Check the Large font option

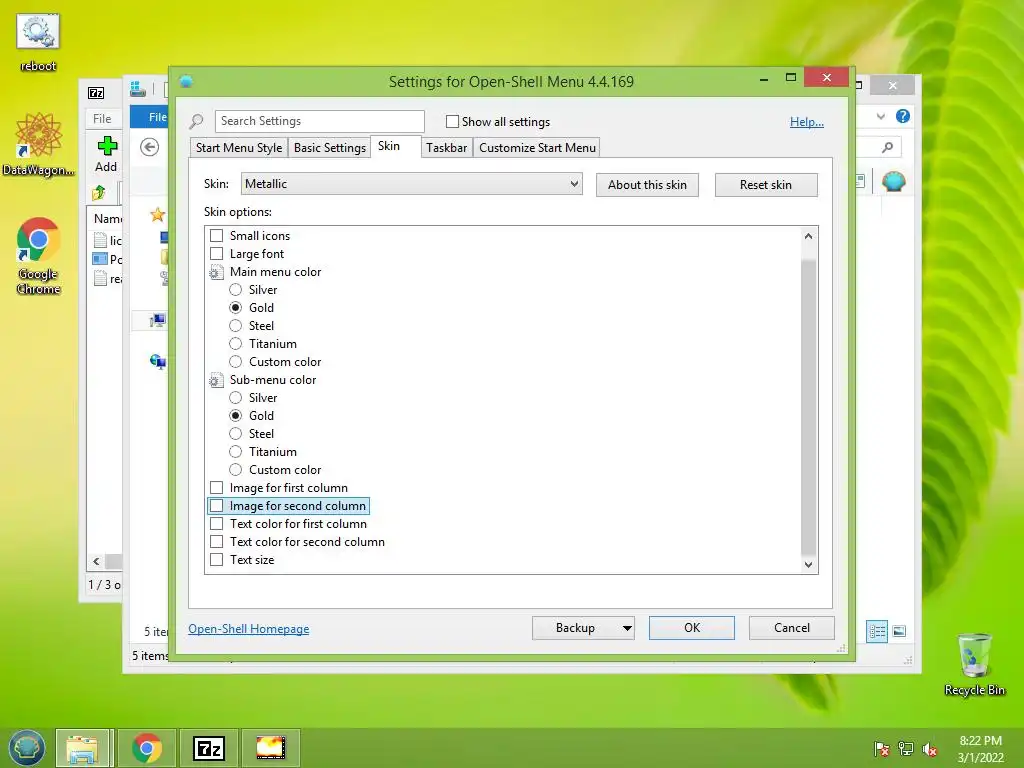point(217,253)
